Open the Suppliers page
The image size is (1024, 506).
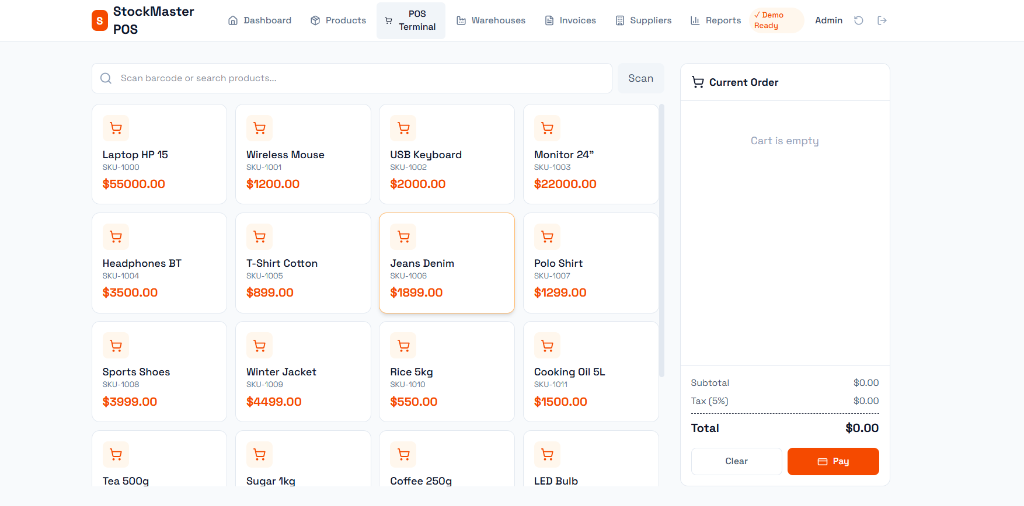(643, 20)
